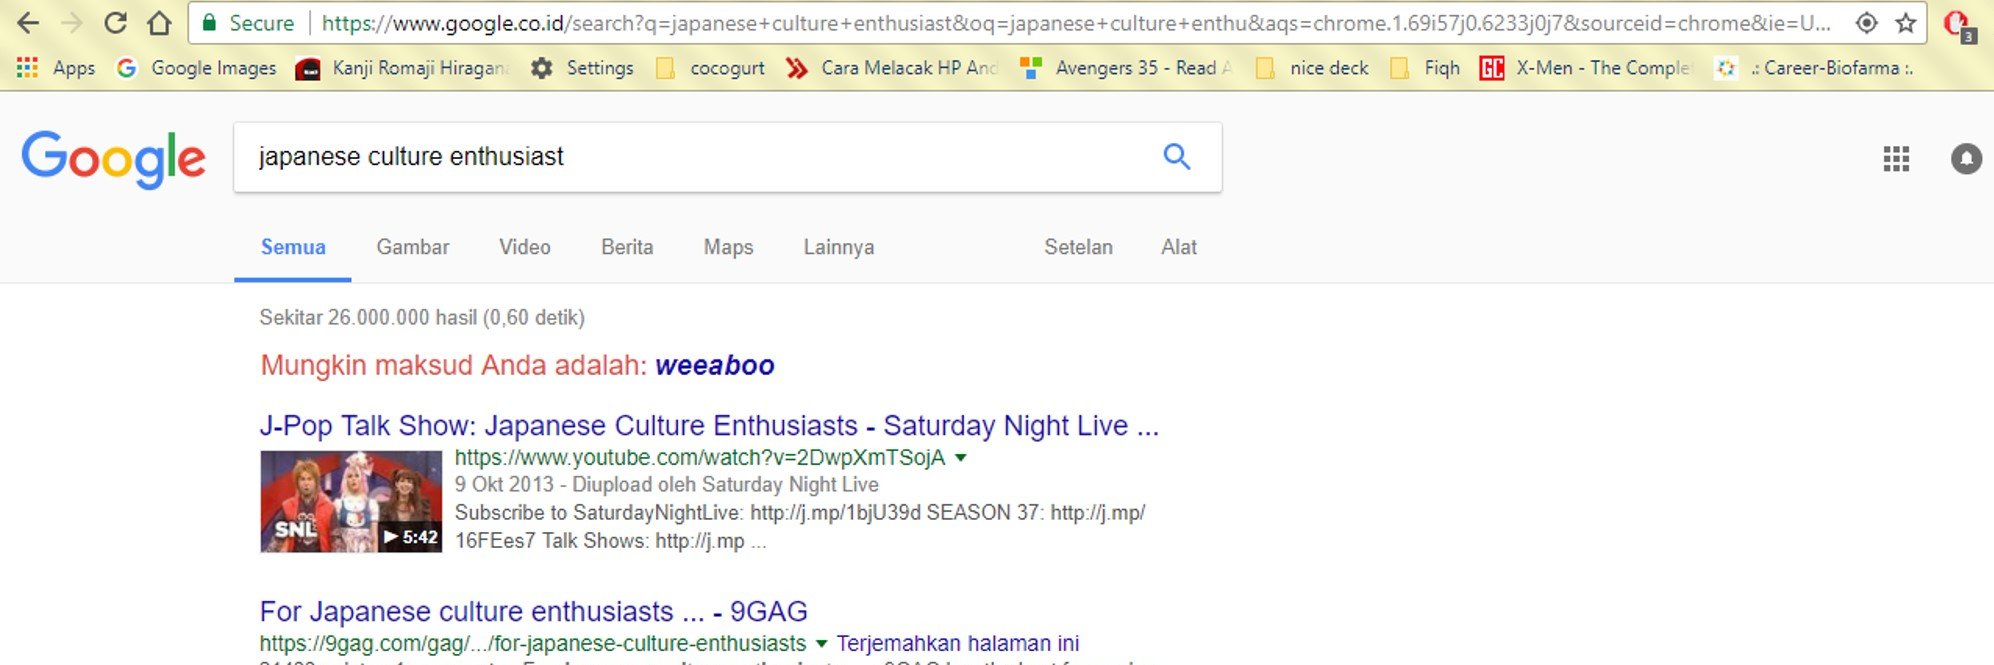The image size is (1994, 665).
Task: Switch to the Berita tab
Action: tap(627, 247)
